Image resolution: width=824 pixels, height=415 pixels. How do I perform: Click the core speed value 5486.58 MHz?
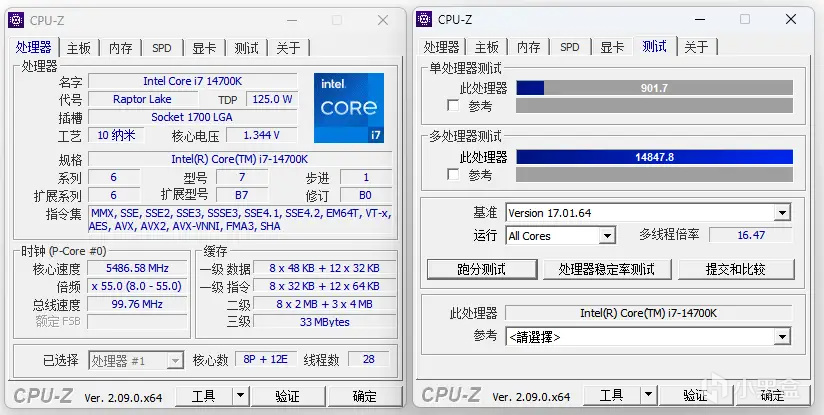coord(137,268)
